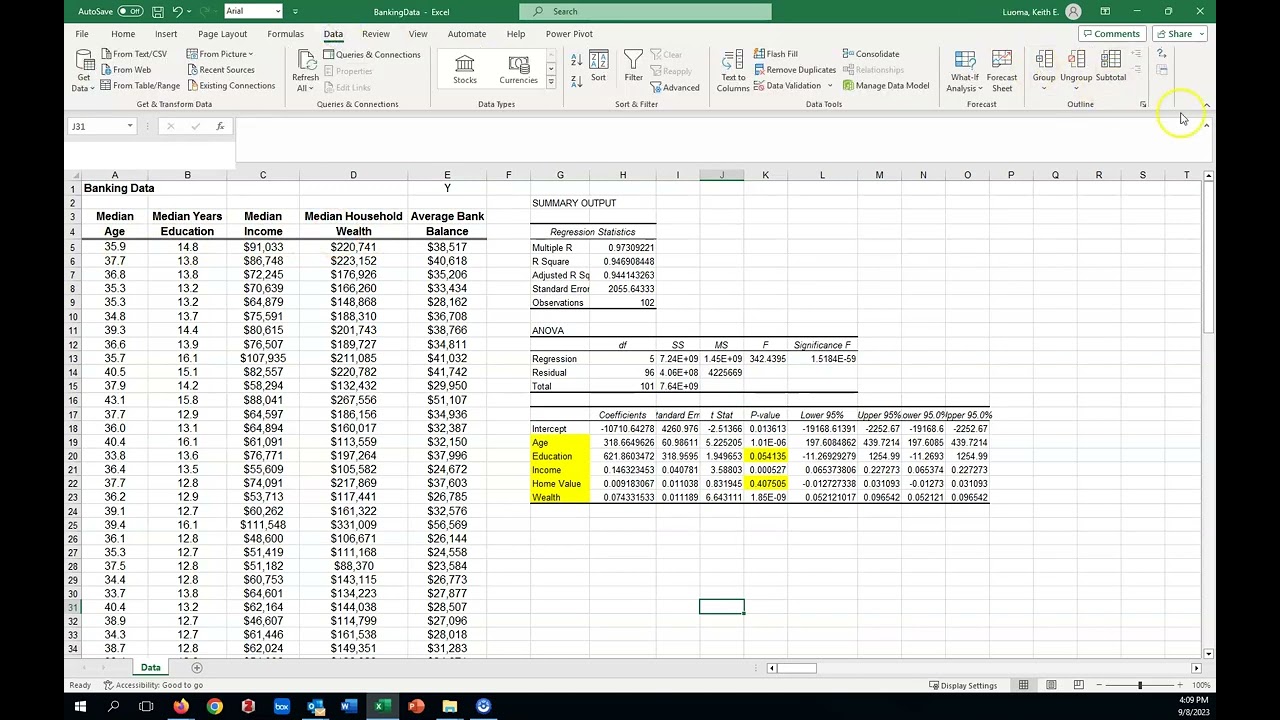Click the zoom slider handle
Viewport: 1280px width, 720px height.
point(1139,685)
